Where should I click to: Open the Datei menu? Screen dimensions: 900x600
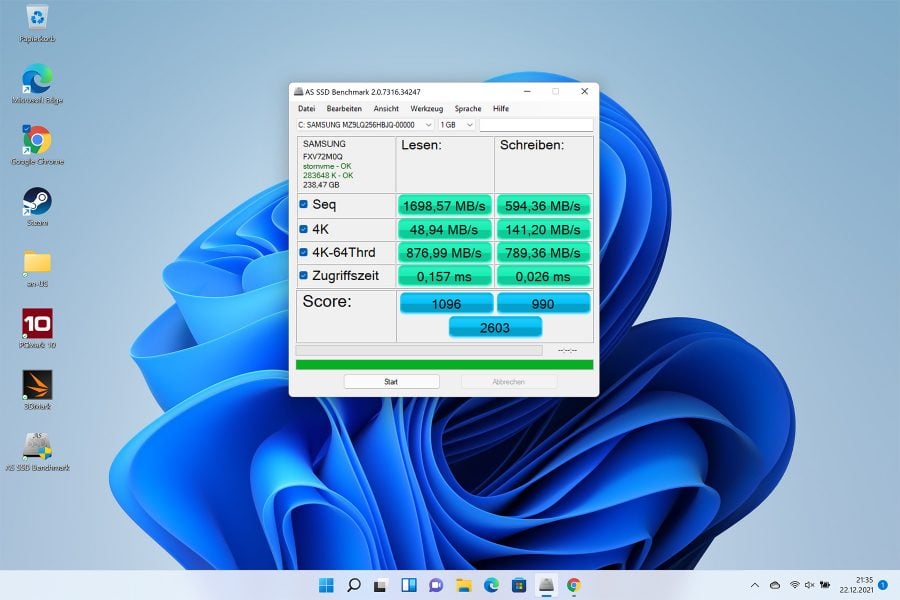tap(307, 109)
